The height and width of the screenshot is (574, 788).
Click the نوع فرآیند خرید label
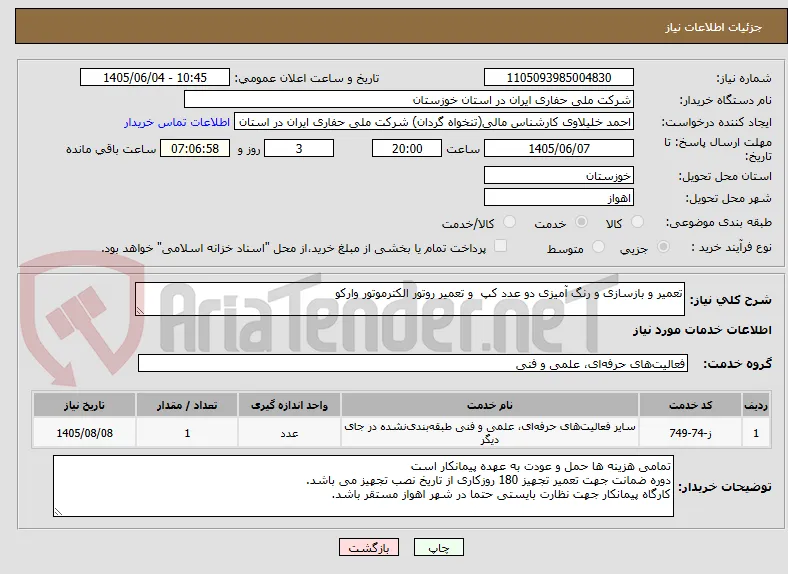coord(731,247)
